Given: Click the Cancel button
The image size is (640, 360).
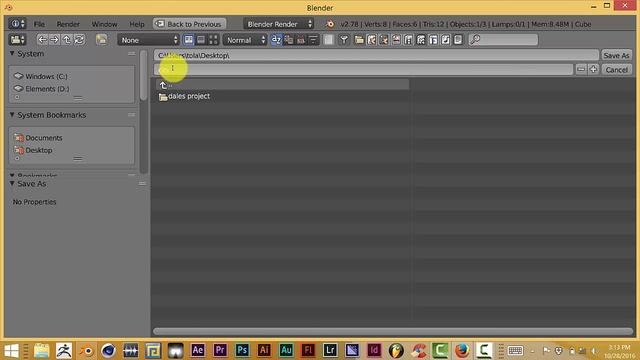Looking at the screenshot, I should point(616,69).
